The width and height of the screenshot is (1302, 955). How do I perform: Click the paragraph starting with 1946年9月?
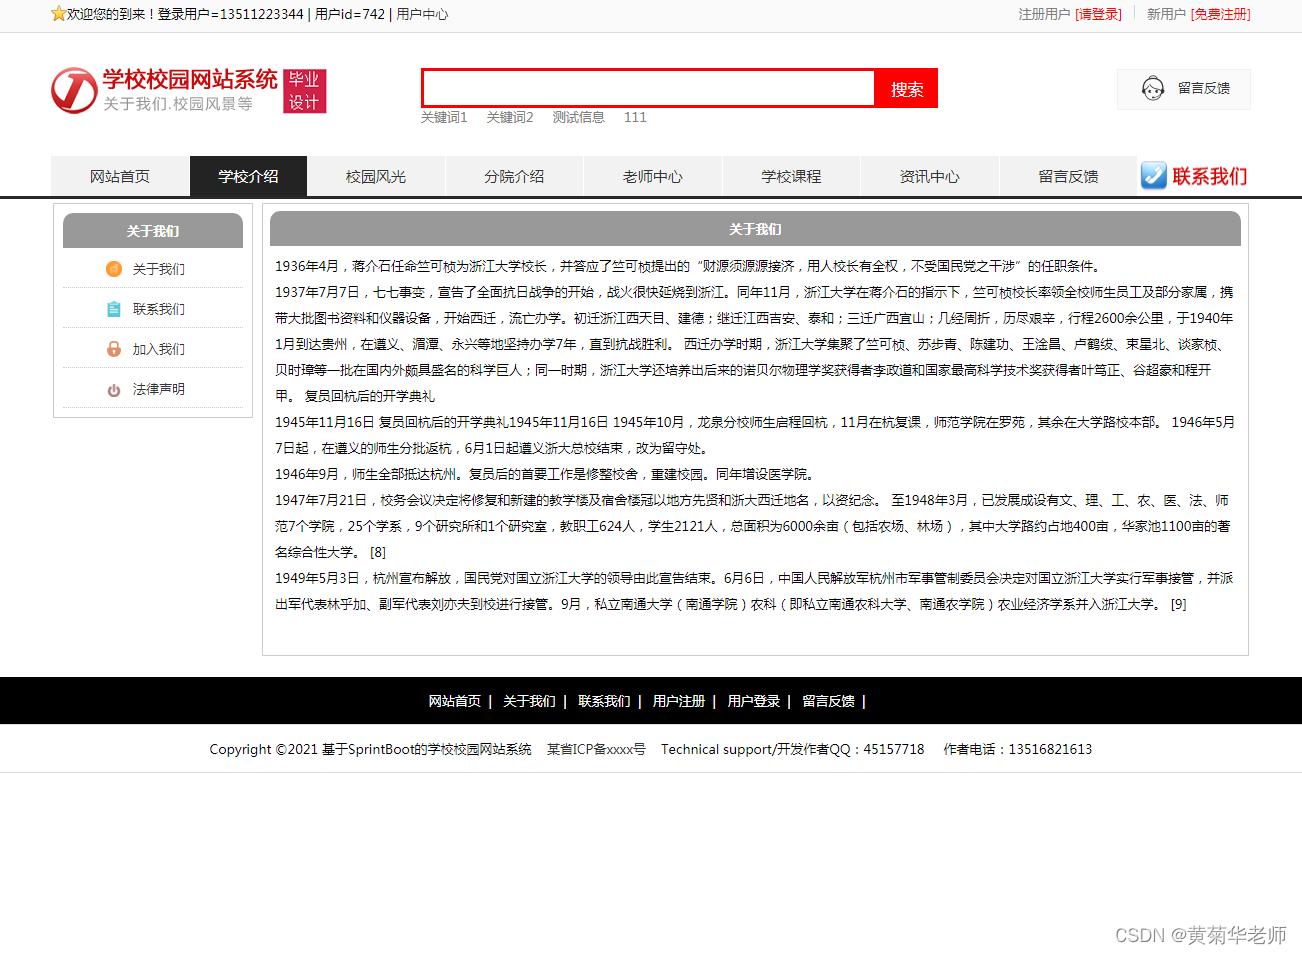pos(547,474)
